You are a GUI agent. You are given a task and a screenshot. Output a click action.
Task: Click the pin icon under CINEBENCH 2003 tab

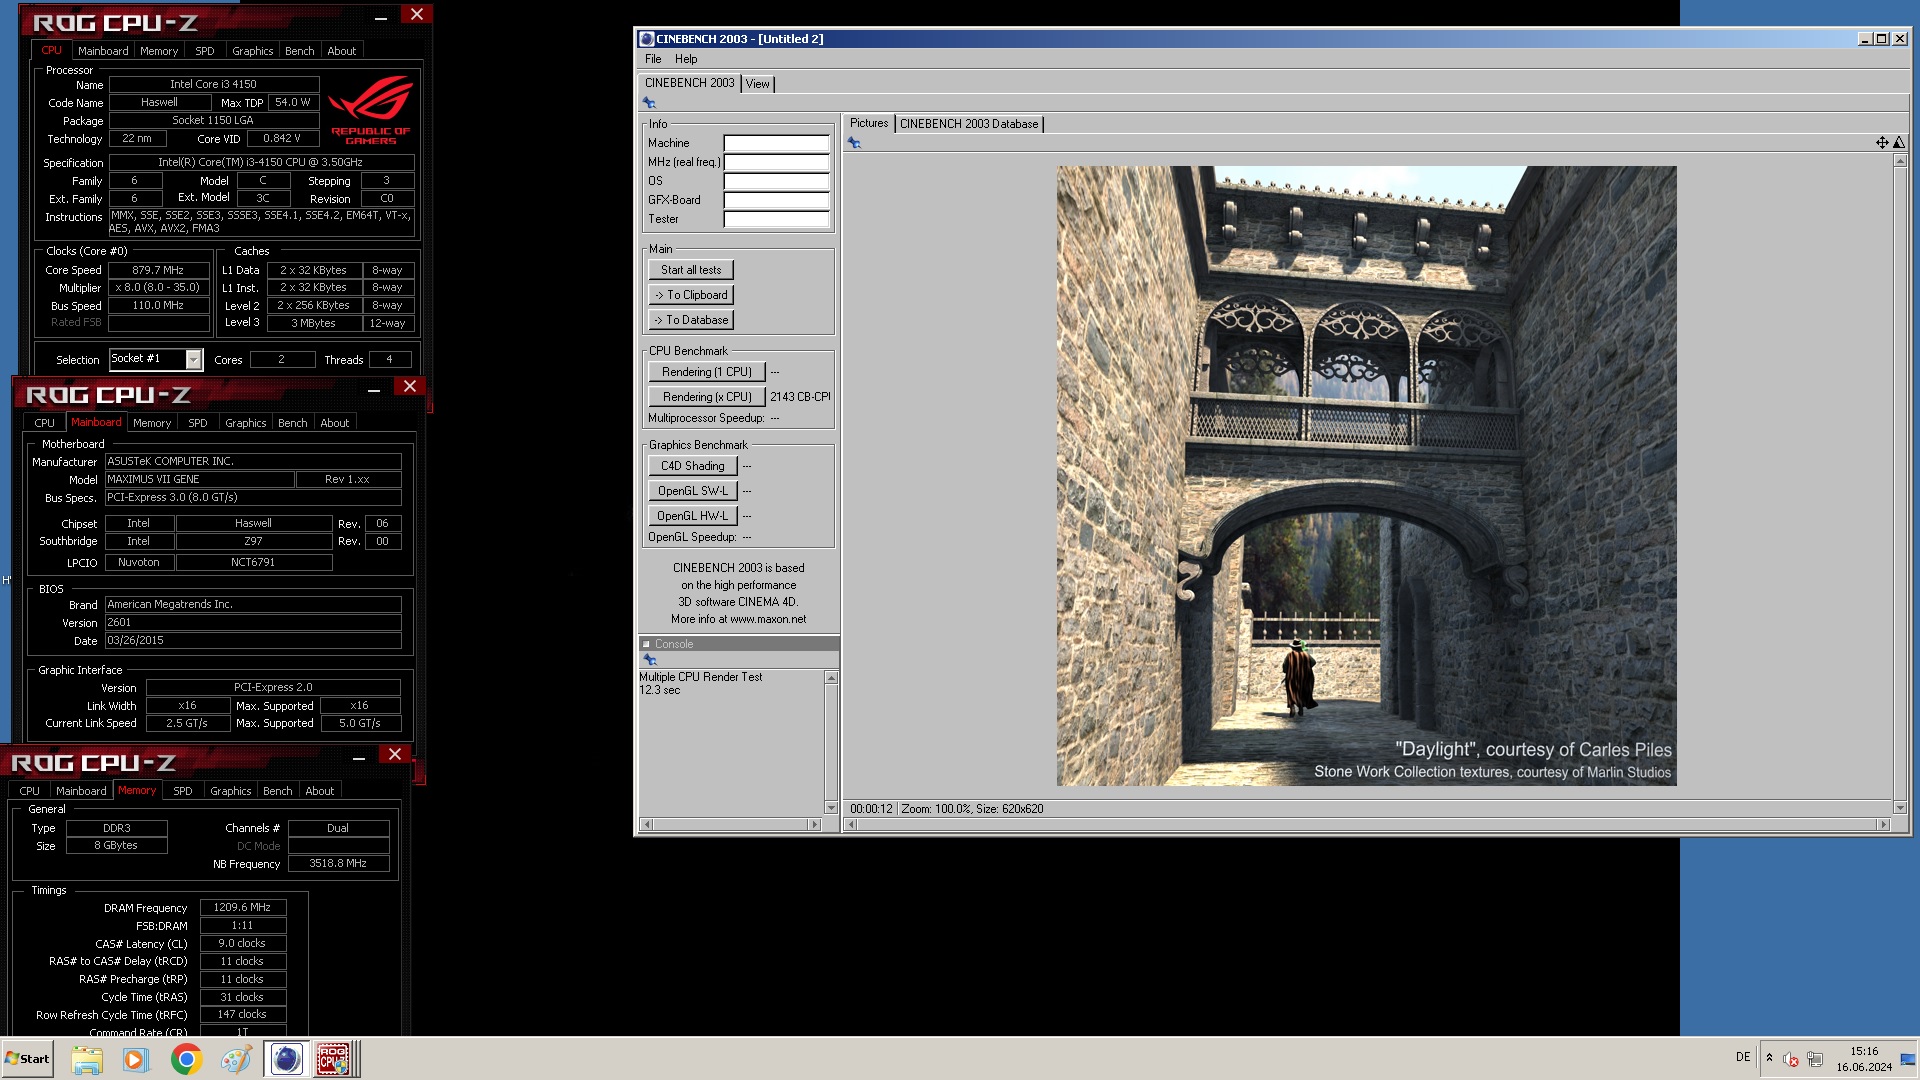point(649,103)
